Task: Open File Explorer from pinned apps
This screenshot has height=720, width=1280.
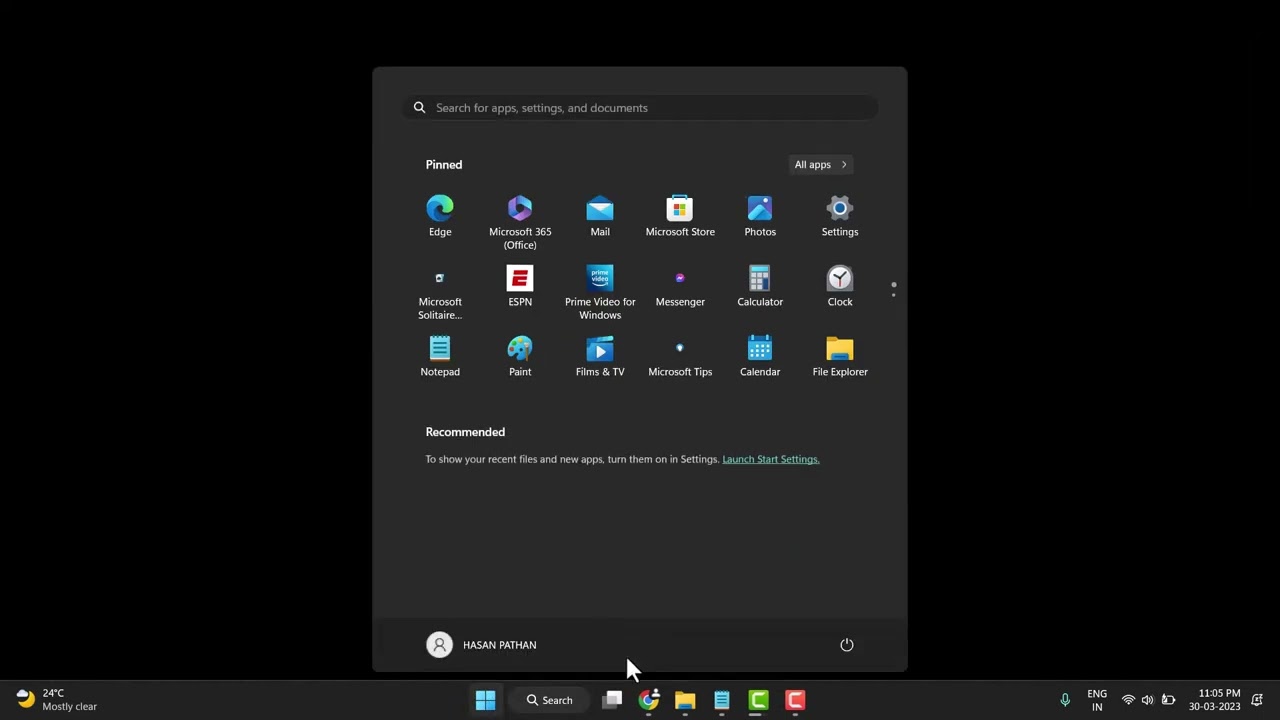Action: [840, 357]
